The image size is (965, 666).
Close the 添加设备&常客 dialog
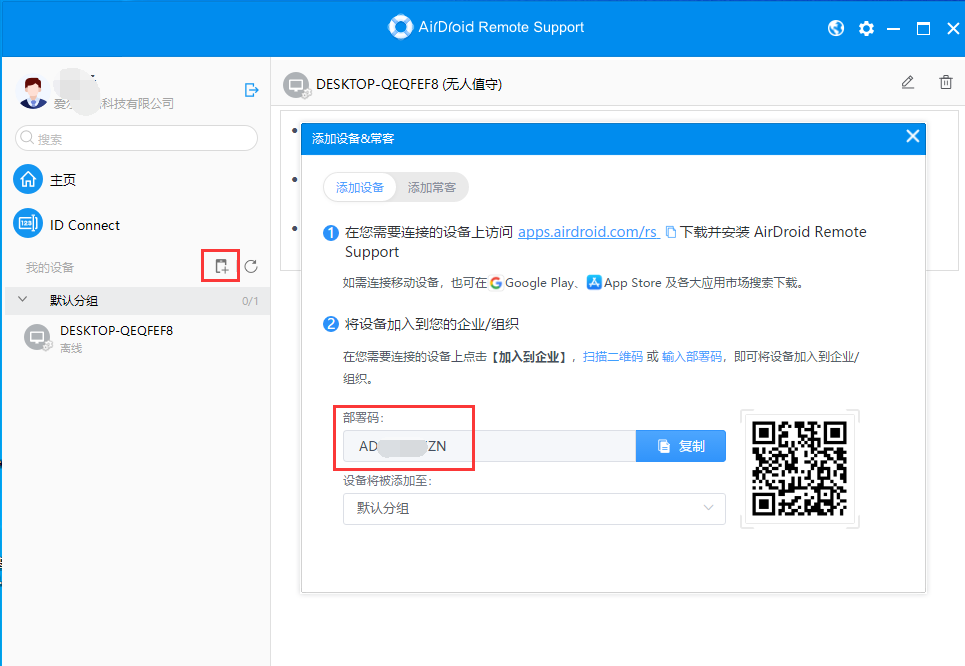pos(913,136)
